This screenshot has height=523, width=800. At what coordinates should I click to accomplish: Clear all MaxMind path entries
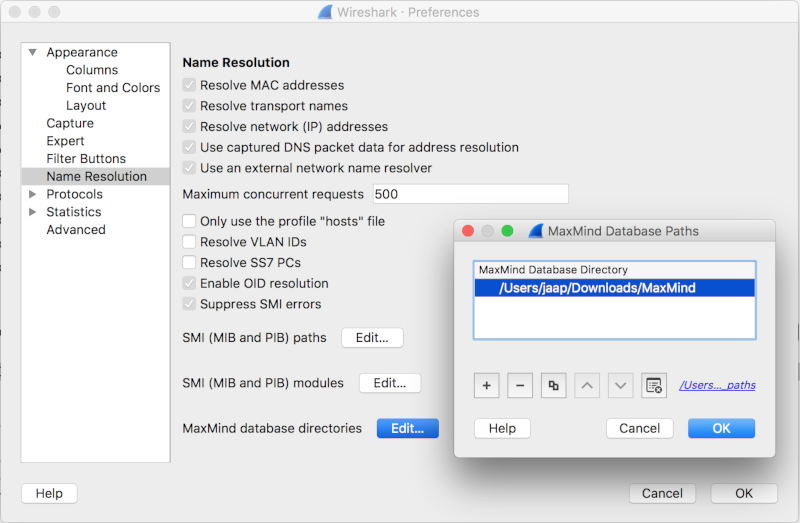pyautogui.click(x=654, y=385)
